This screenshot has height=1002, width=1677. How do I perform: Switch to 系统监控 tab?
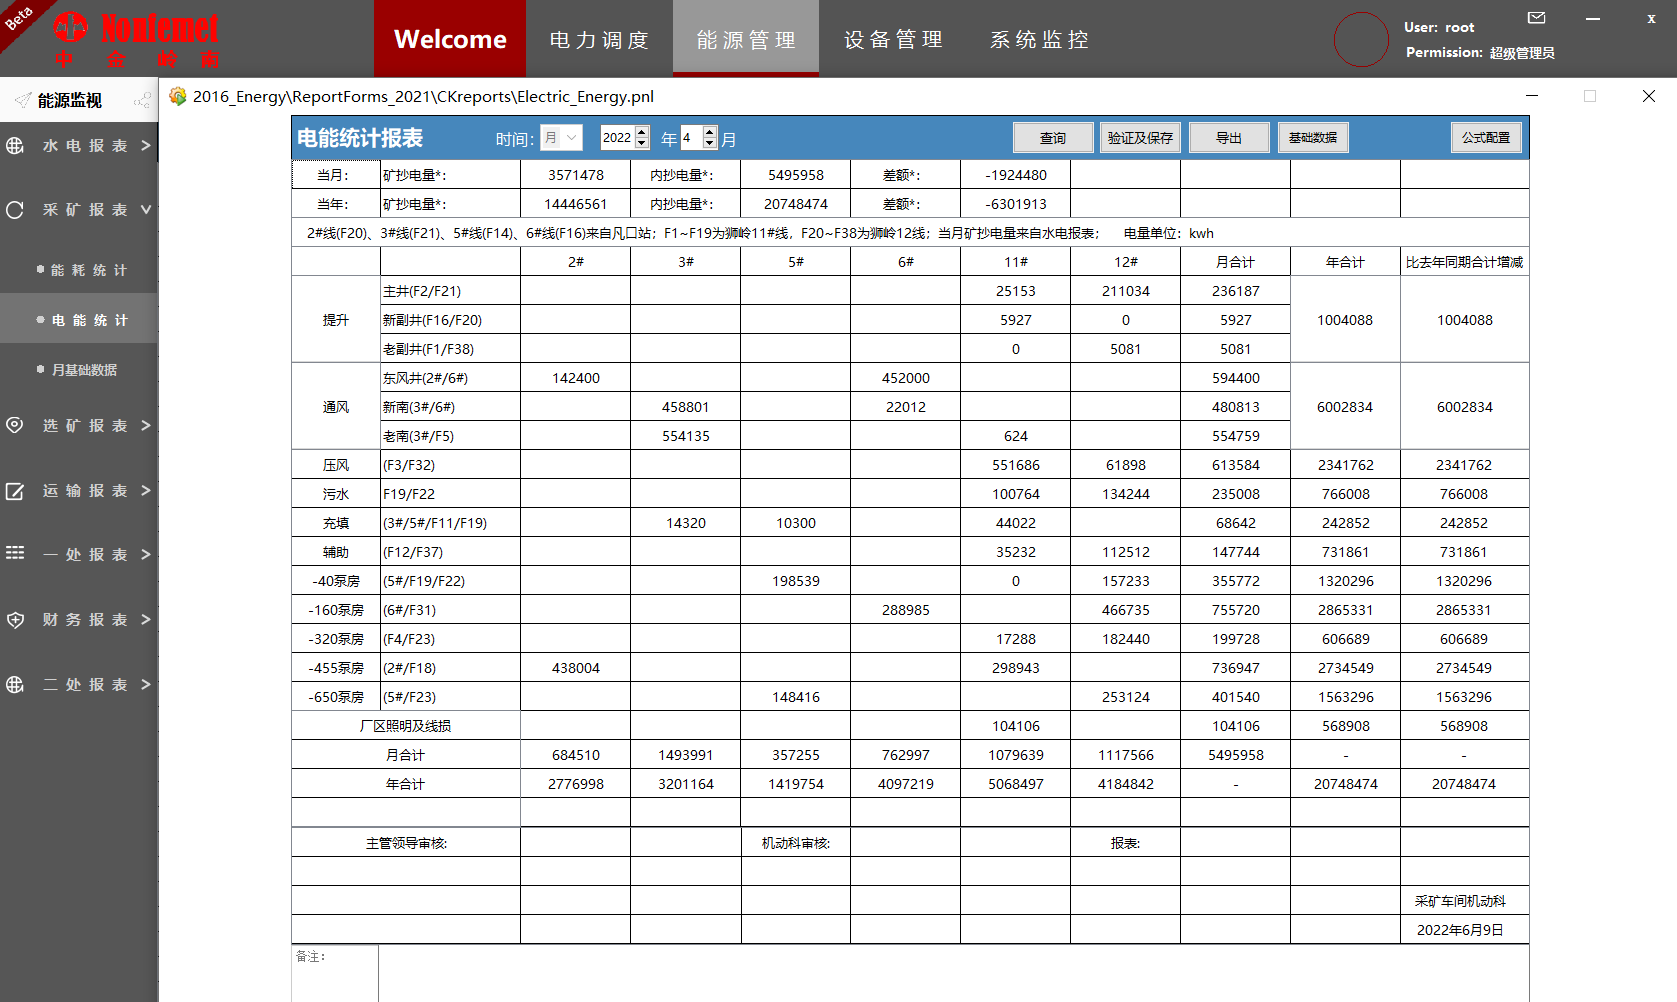[x=1039, y=39]
